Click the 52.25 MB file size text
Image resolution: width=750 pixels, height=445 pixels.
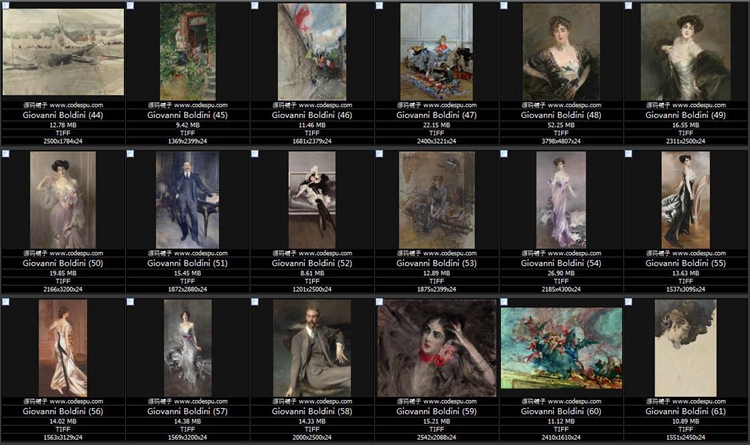pyautogui.click(x=561, y=125)
